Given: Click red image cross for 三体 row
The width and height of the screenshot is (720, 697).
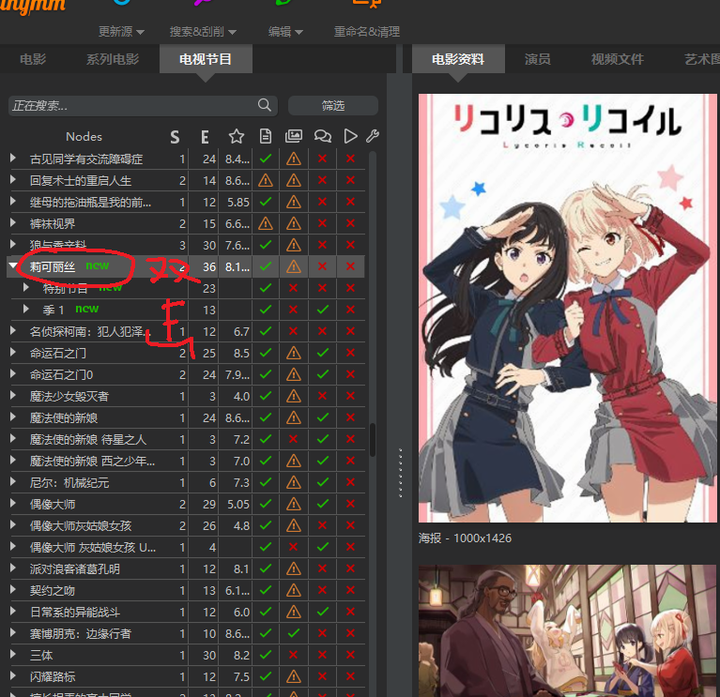Looking at the screenshot, I should click(x=294, y=655).
